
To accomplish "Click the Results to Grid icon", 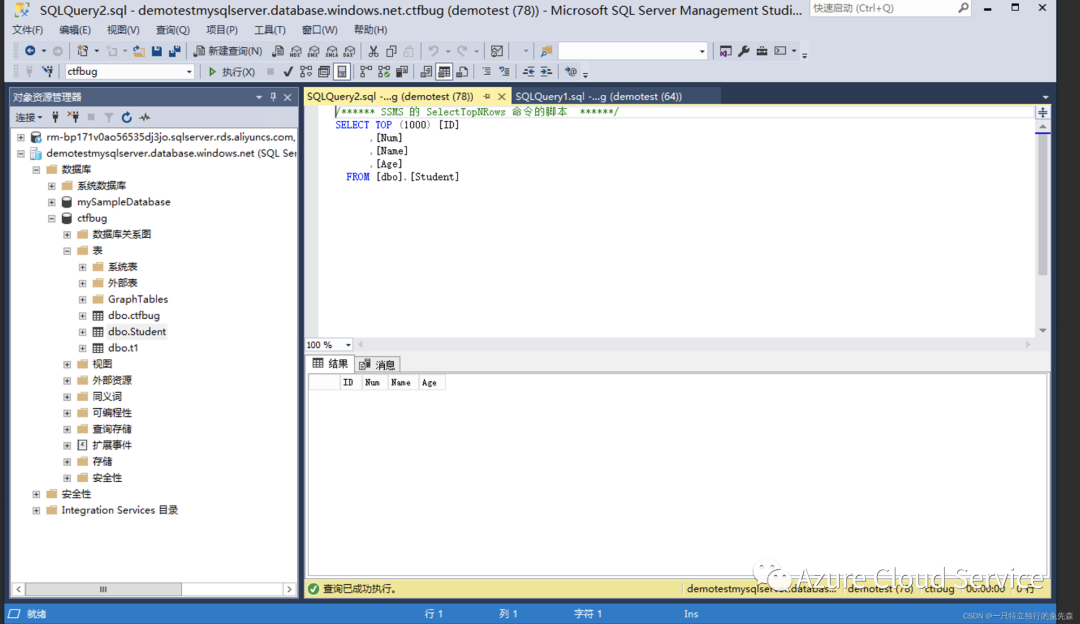I will [444, 72].
